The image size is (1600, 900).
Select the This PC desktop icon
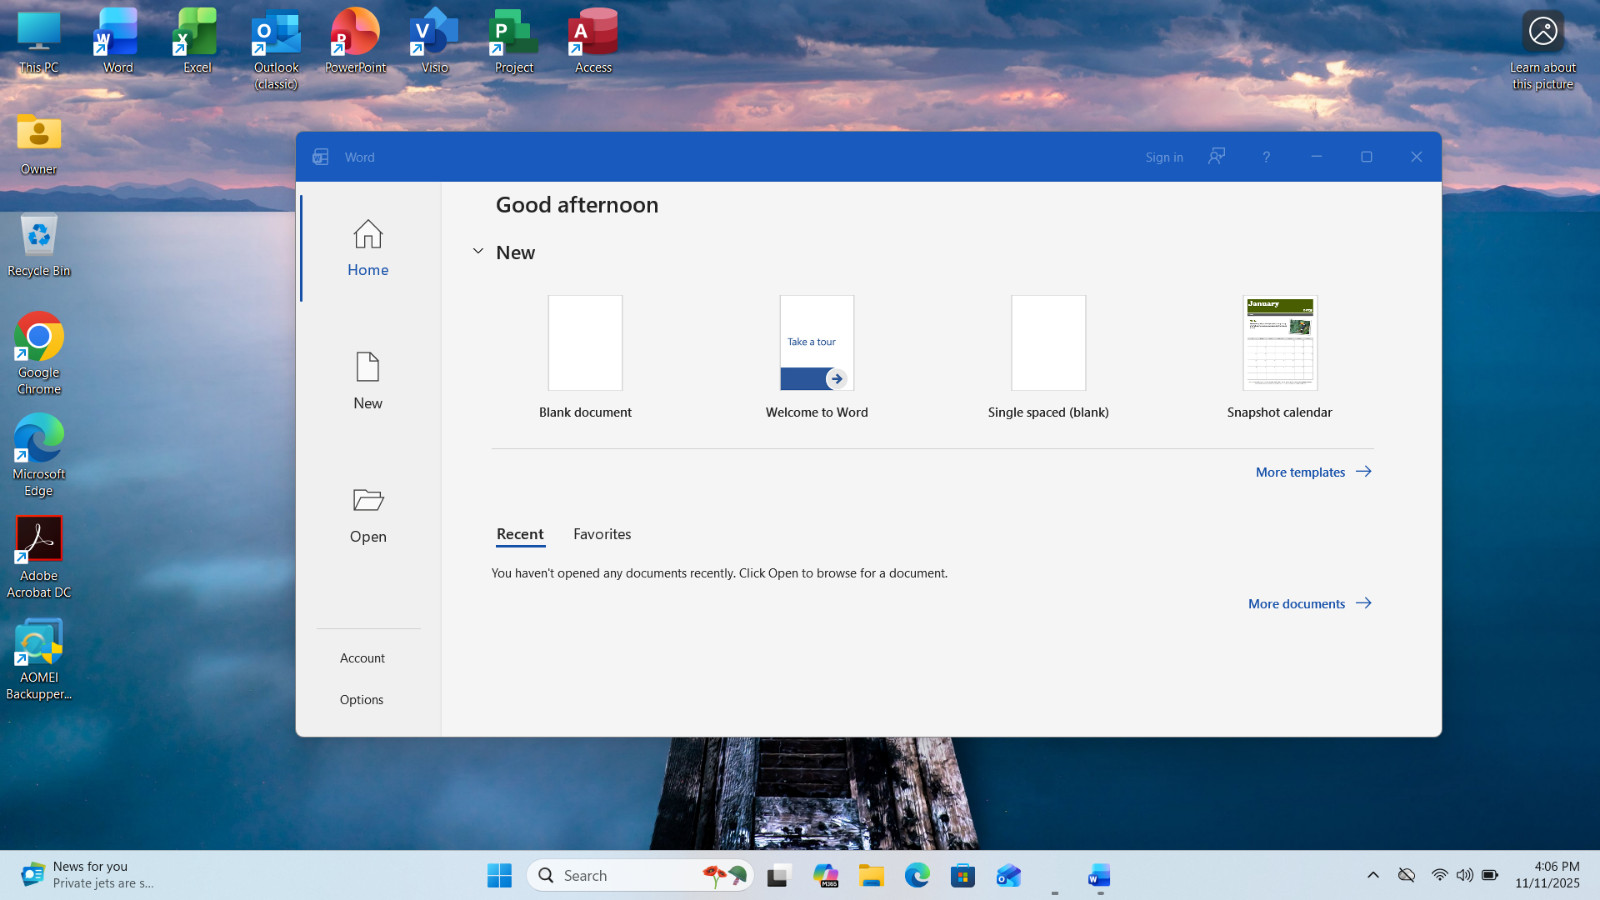(39, 42)
